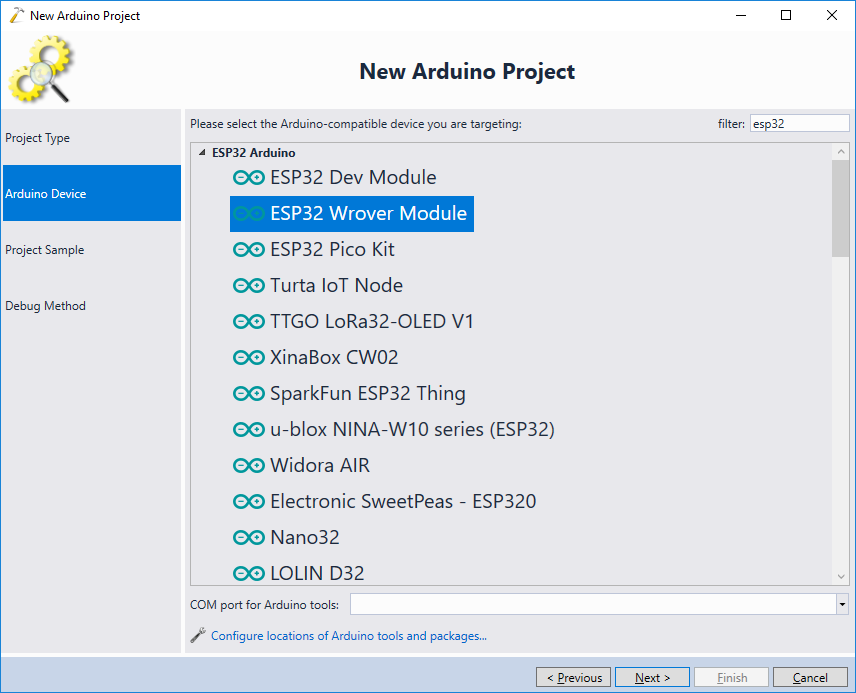Proceed with the Next button
Image resolution: width=856 pixels, height=693 pixels.
point(652,677)
